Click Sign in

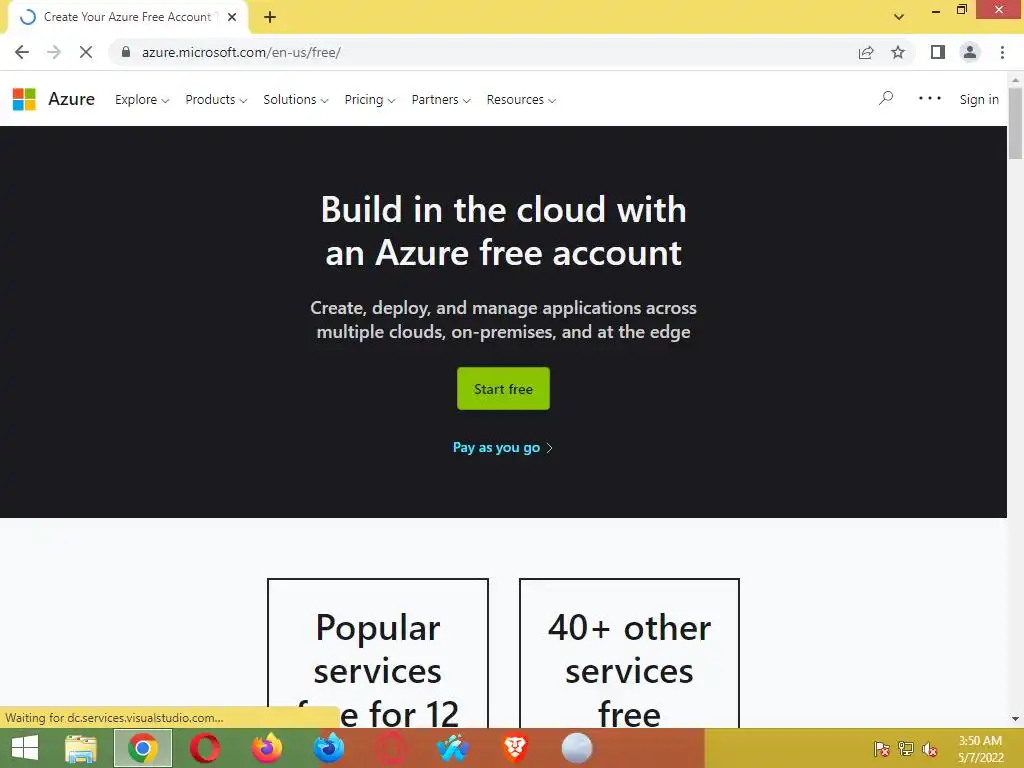(x=979, y=99)
